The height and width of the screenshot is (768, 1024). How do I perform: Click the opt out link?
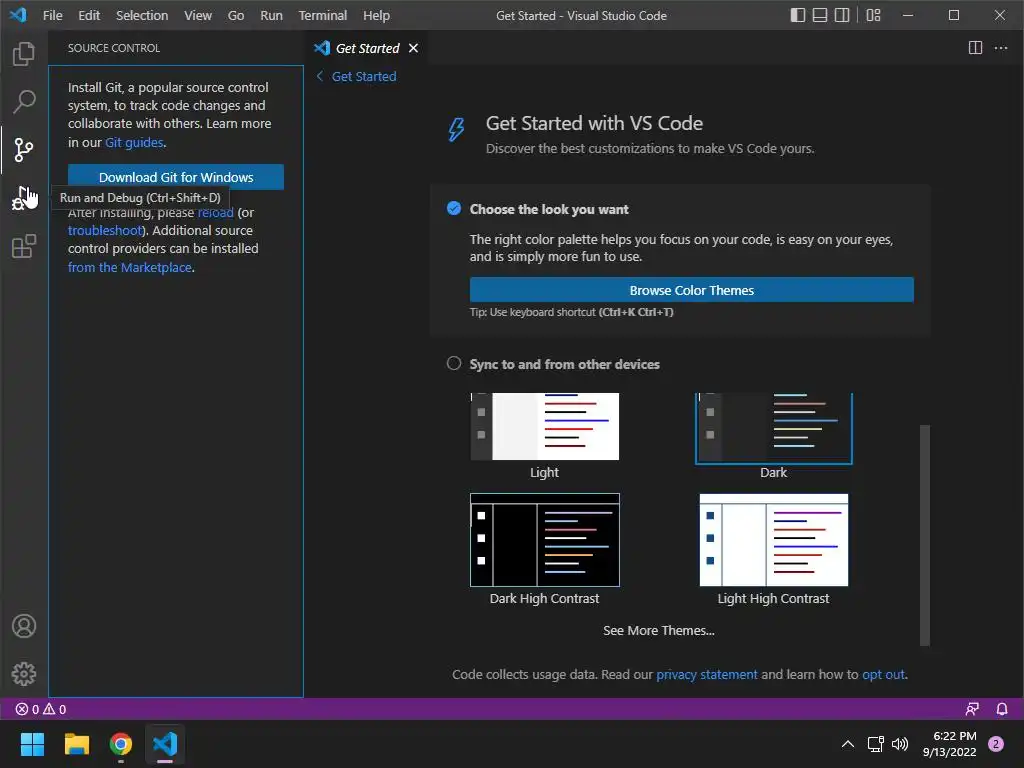pos(884,675)
